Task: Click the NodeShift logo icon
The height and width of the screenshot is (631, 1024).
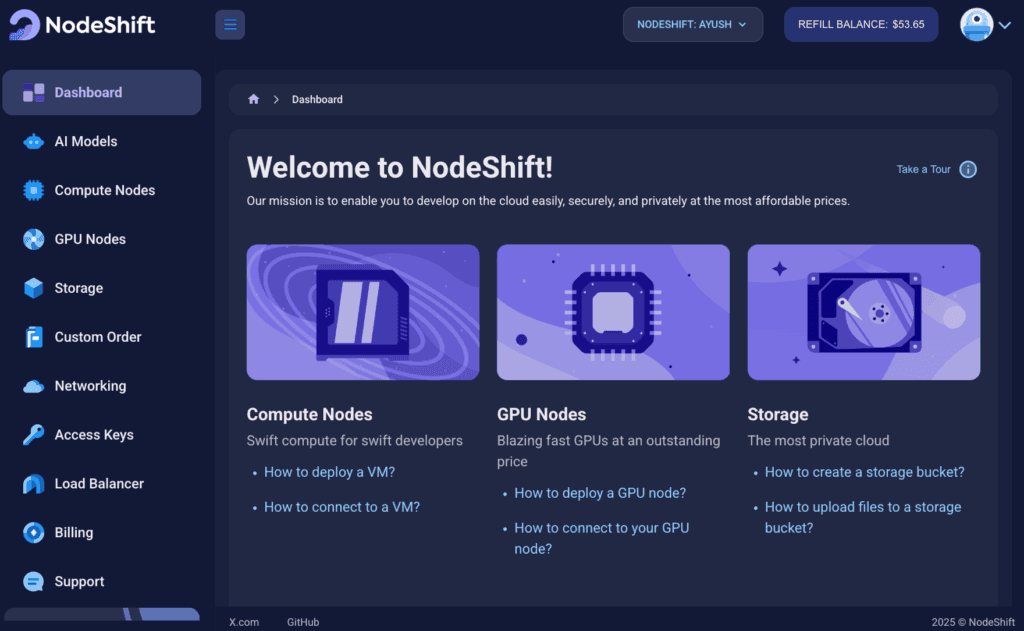Action: [x=24, y=25]
